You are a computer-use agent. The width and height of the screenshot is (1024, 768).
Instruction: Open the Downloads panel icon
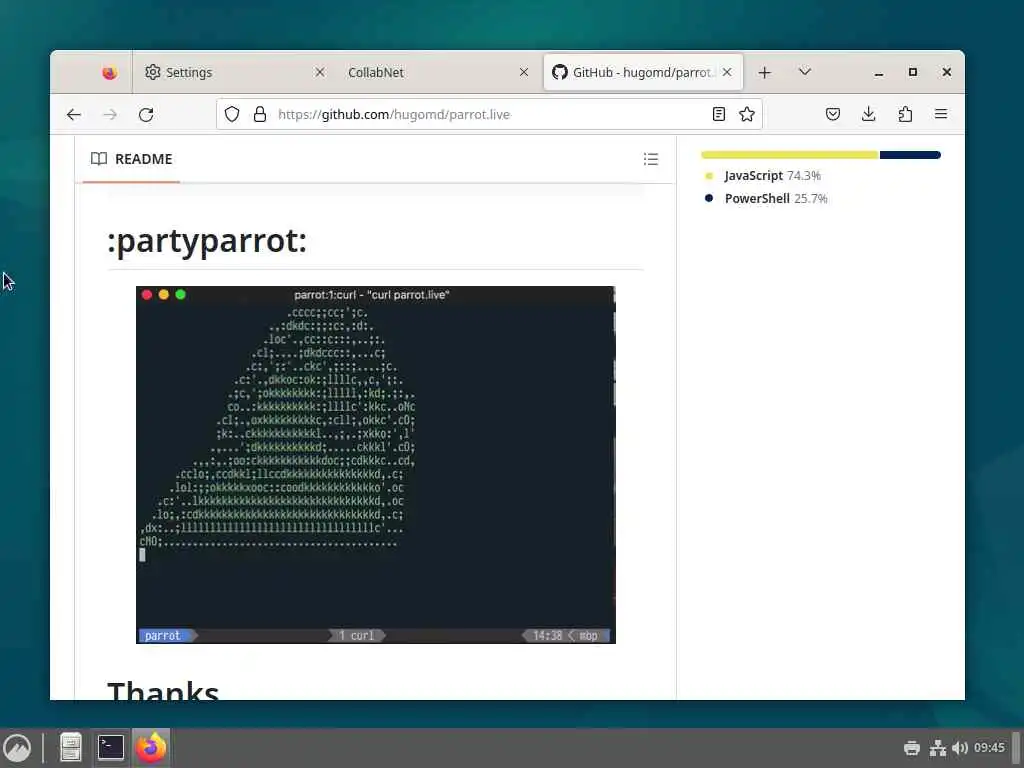(869, 114)
